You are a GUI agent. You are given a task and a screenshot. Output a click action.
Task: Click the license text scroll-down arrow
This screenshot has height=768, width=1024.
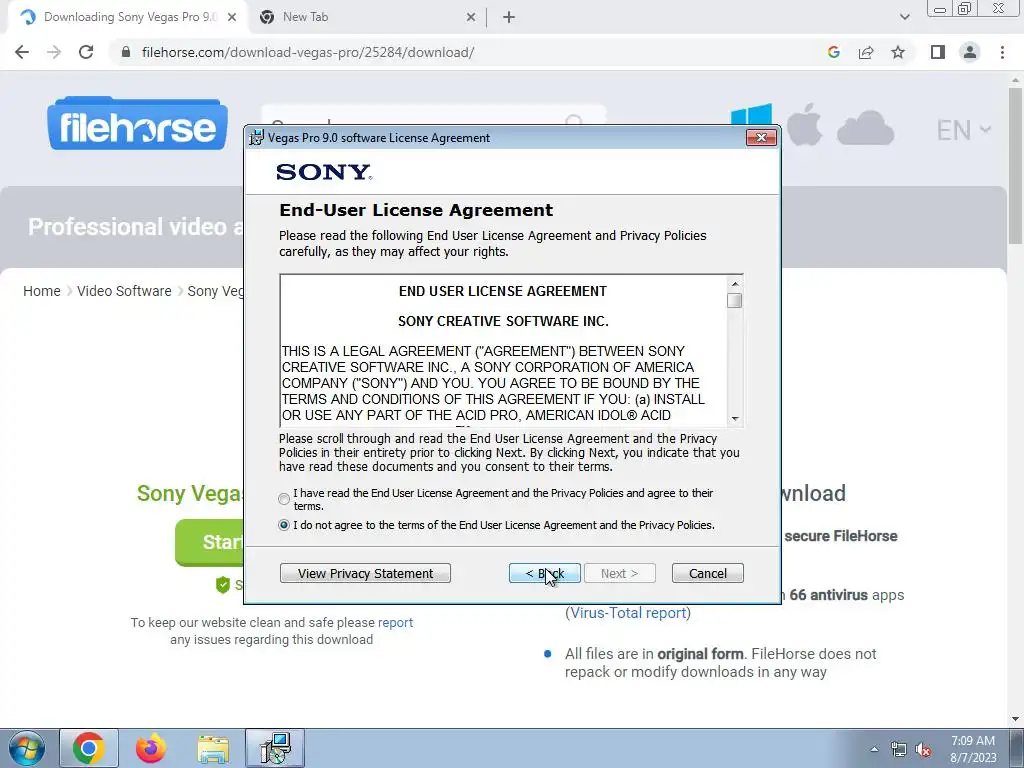tap(735, 419)
